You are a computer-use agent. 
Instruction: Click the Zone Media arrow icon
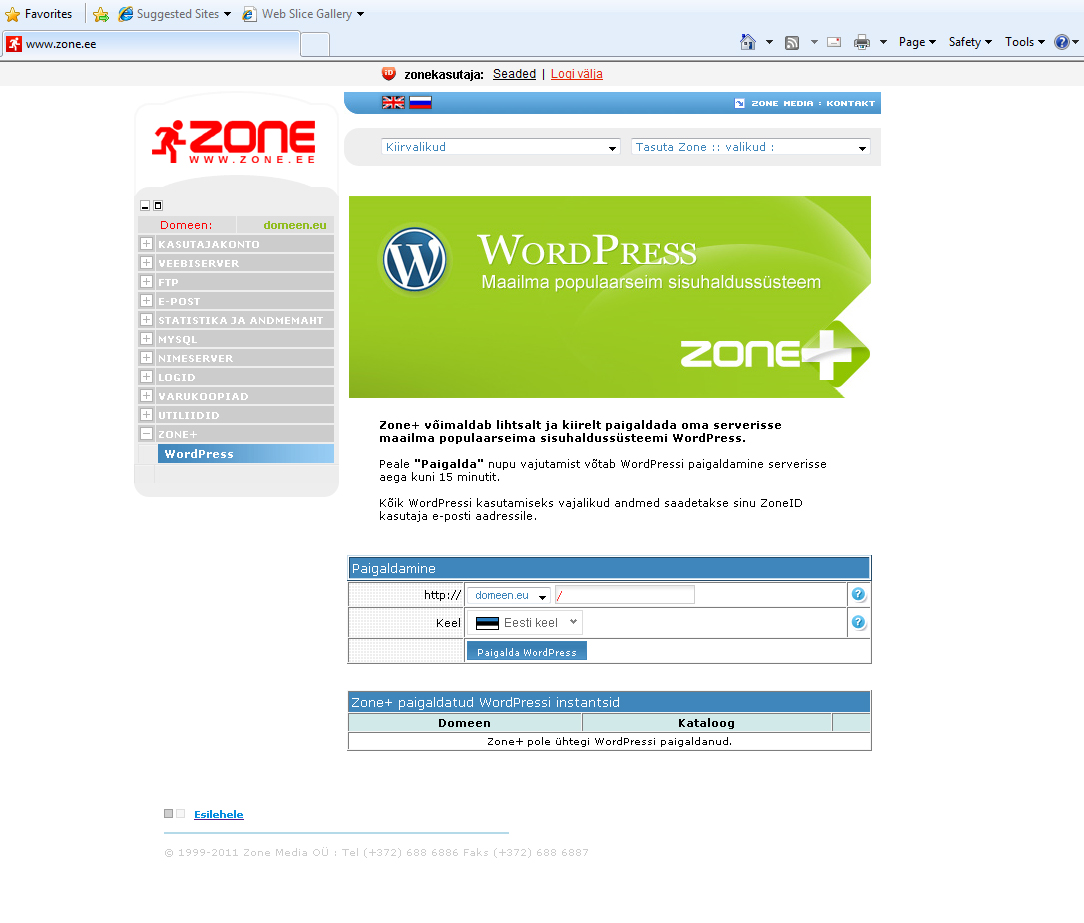(740, 103)
